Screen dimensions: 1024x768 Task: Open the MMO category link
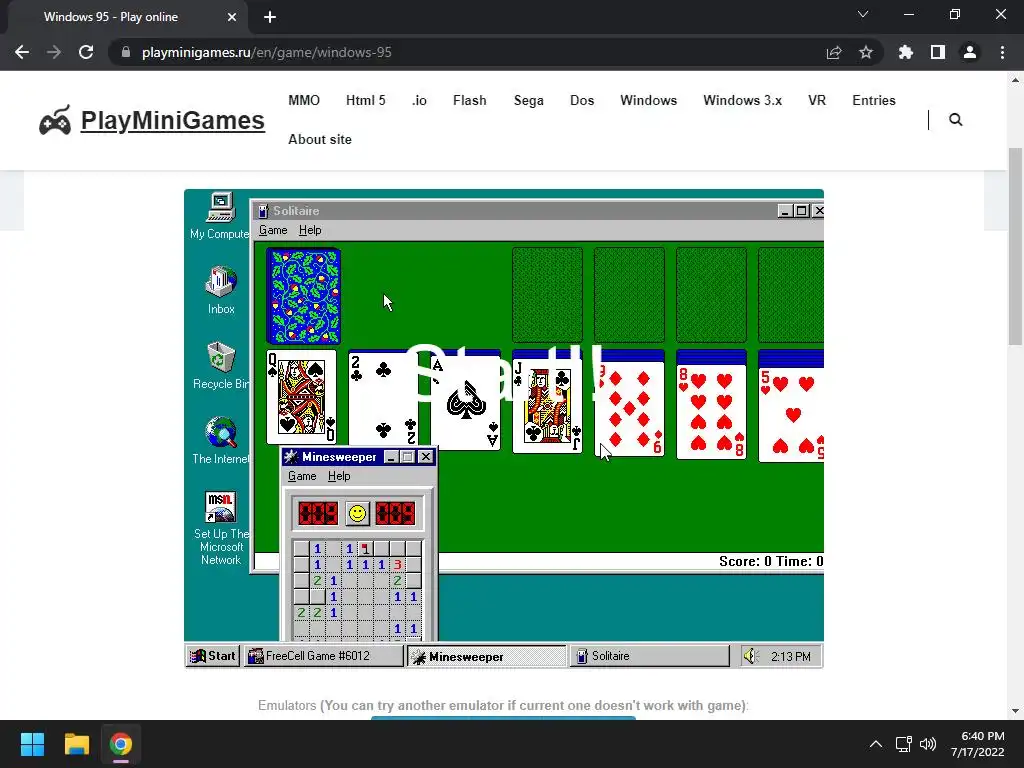[304, 101]
